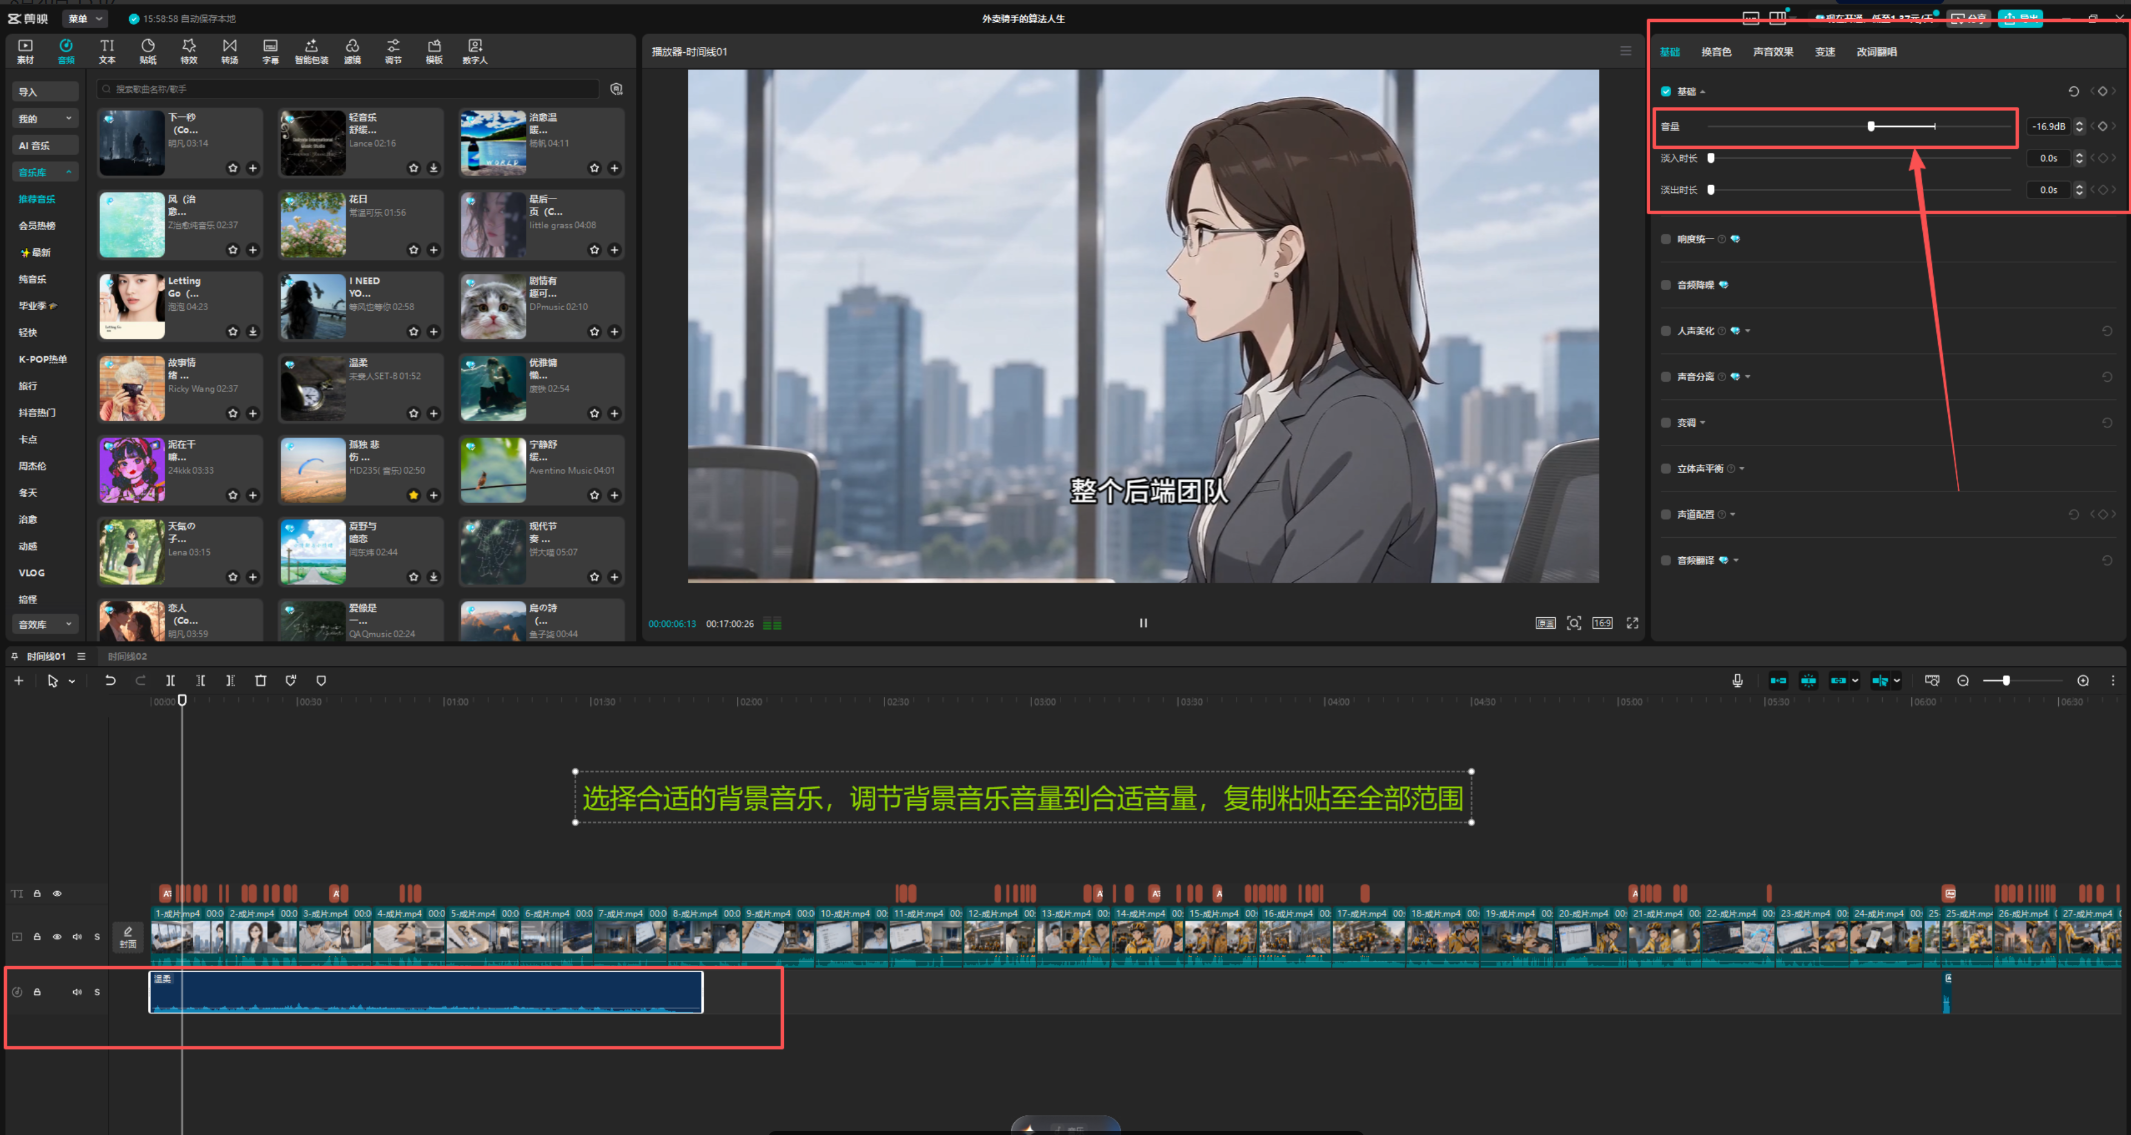The height and width of the screenshot is (1135, 2131).
Task: Mute the background music audio track
Action: (x=77, y=992)
